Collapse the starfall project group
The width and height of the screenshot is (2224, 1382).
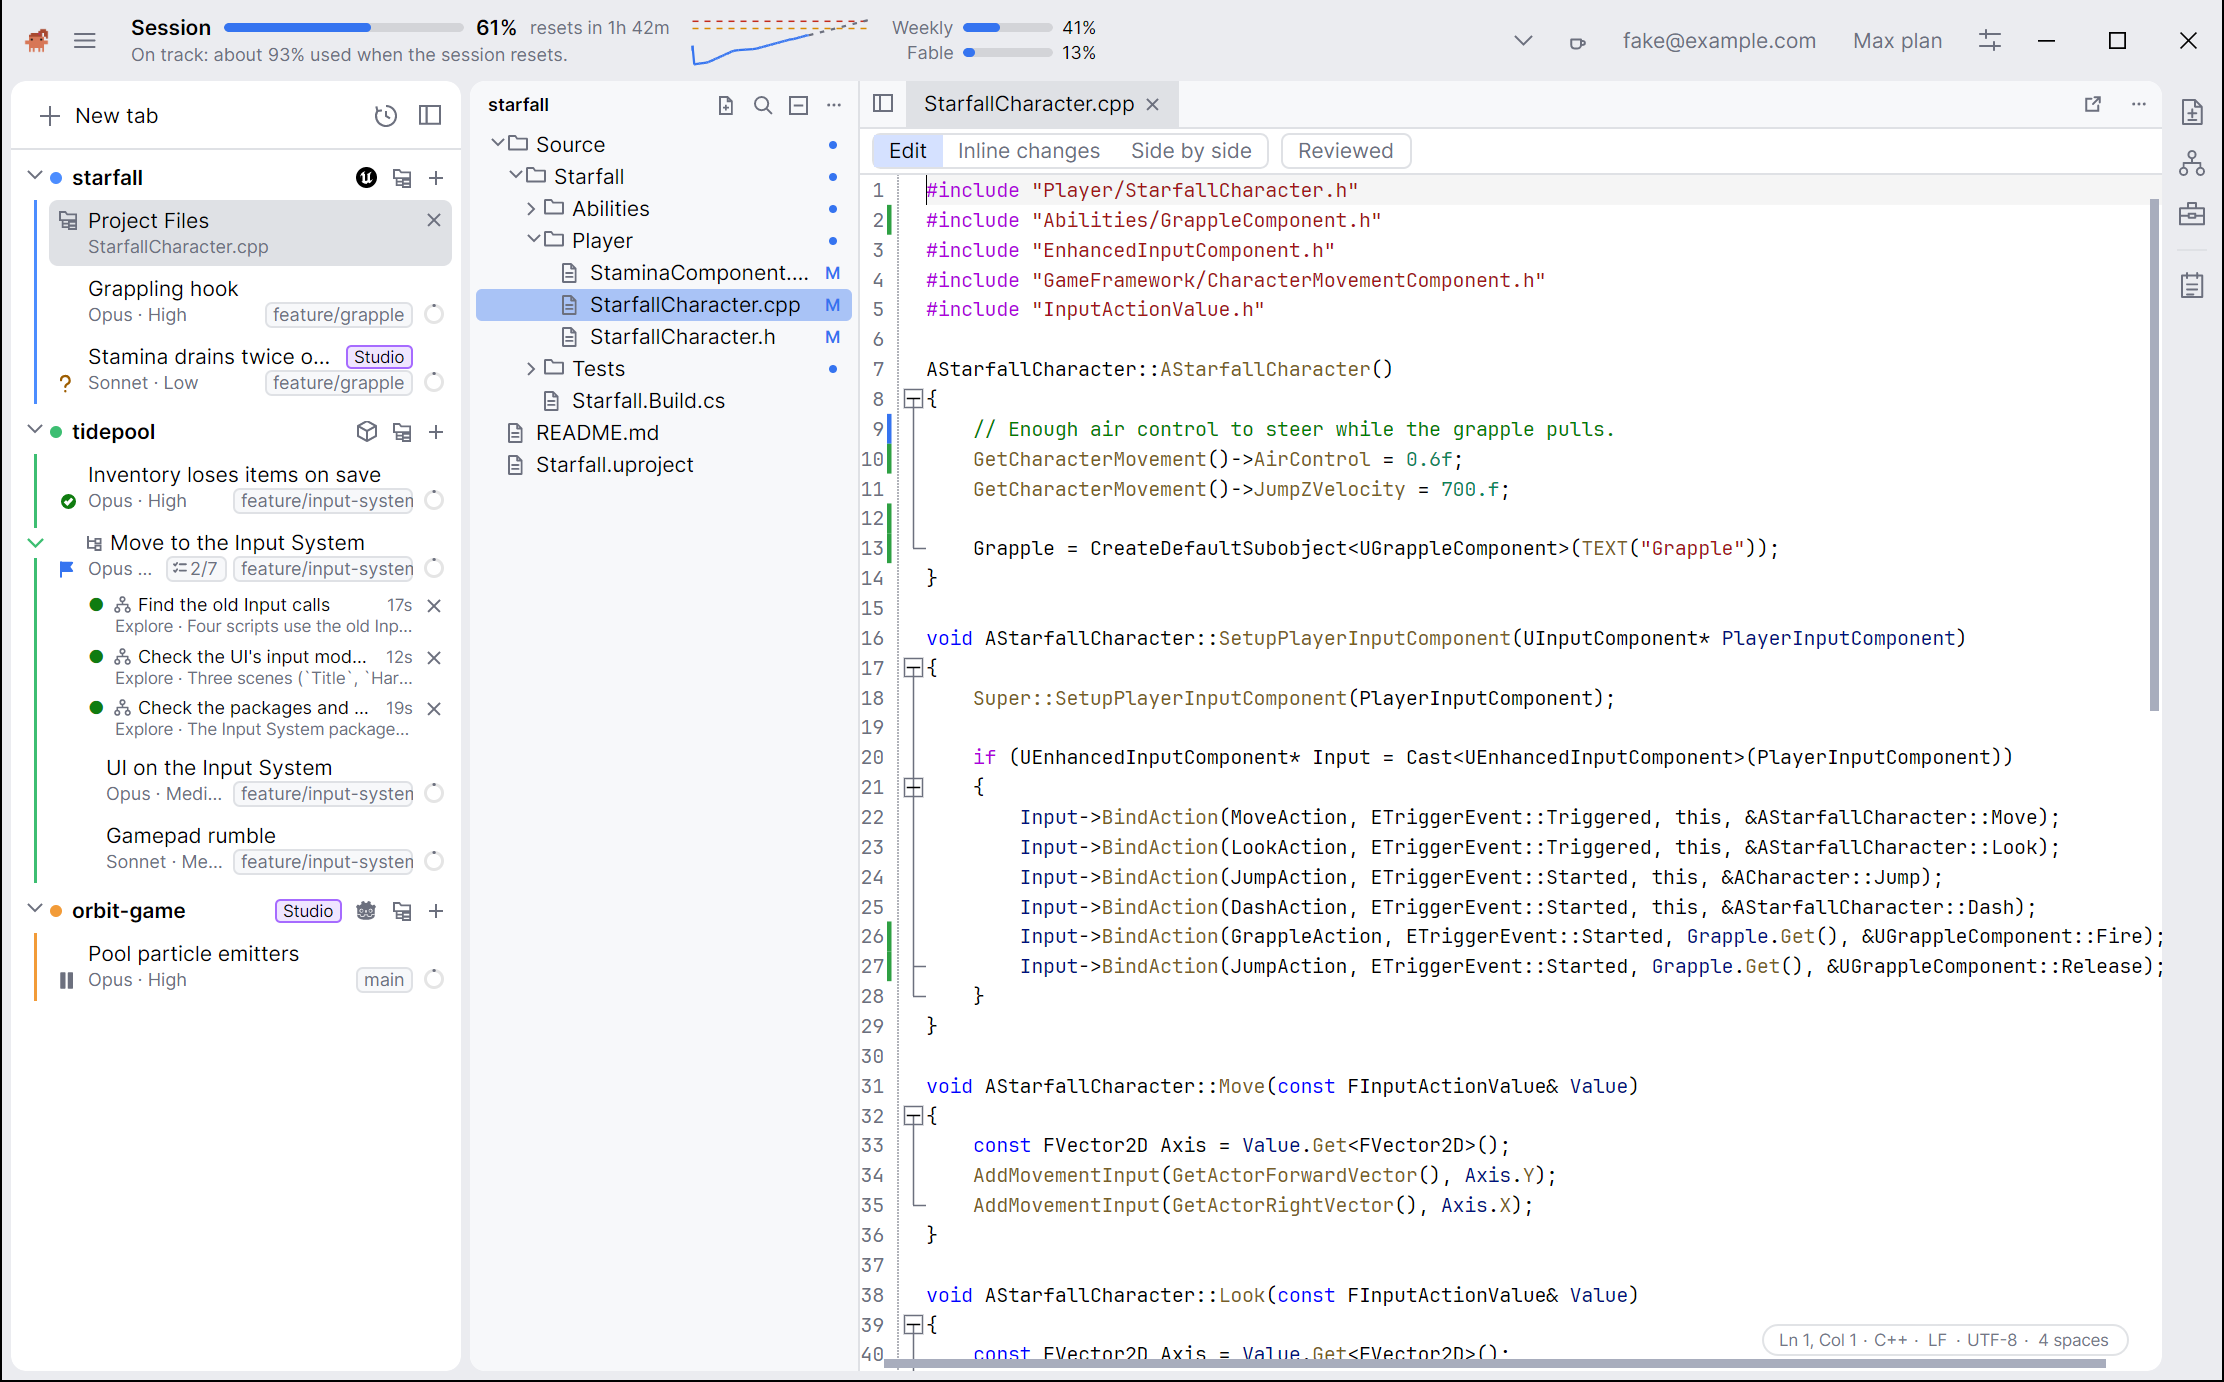(x=35, y=177)
